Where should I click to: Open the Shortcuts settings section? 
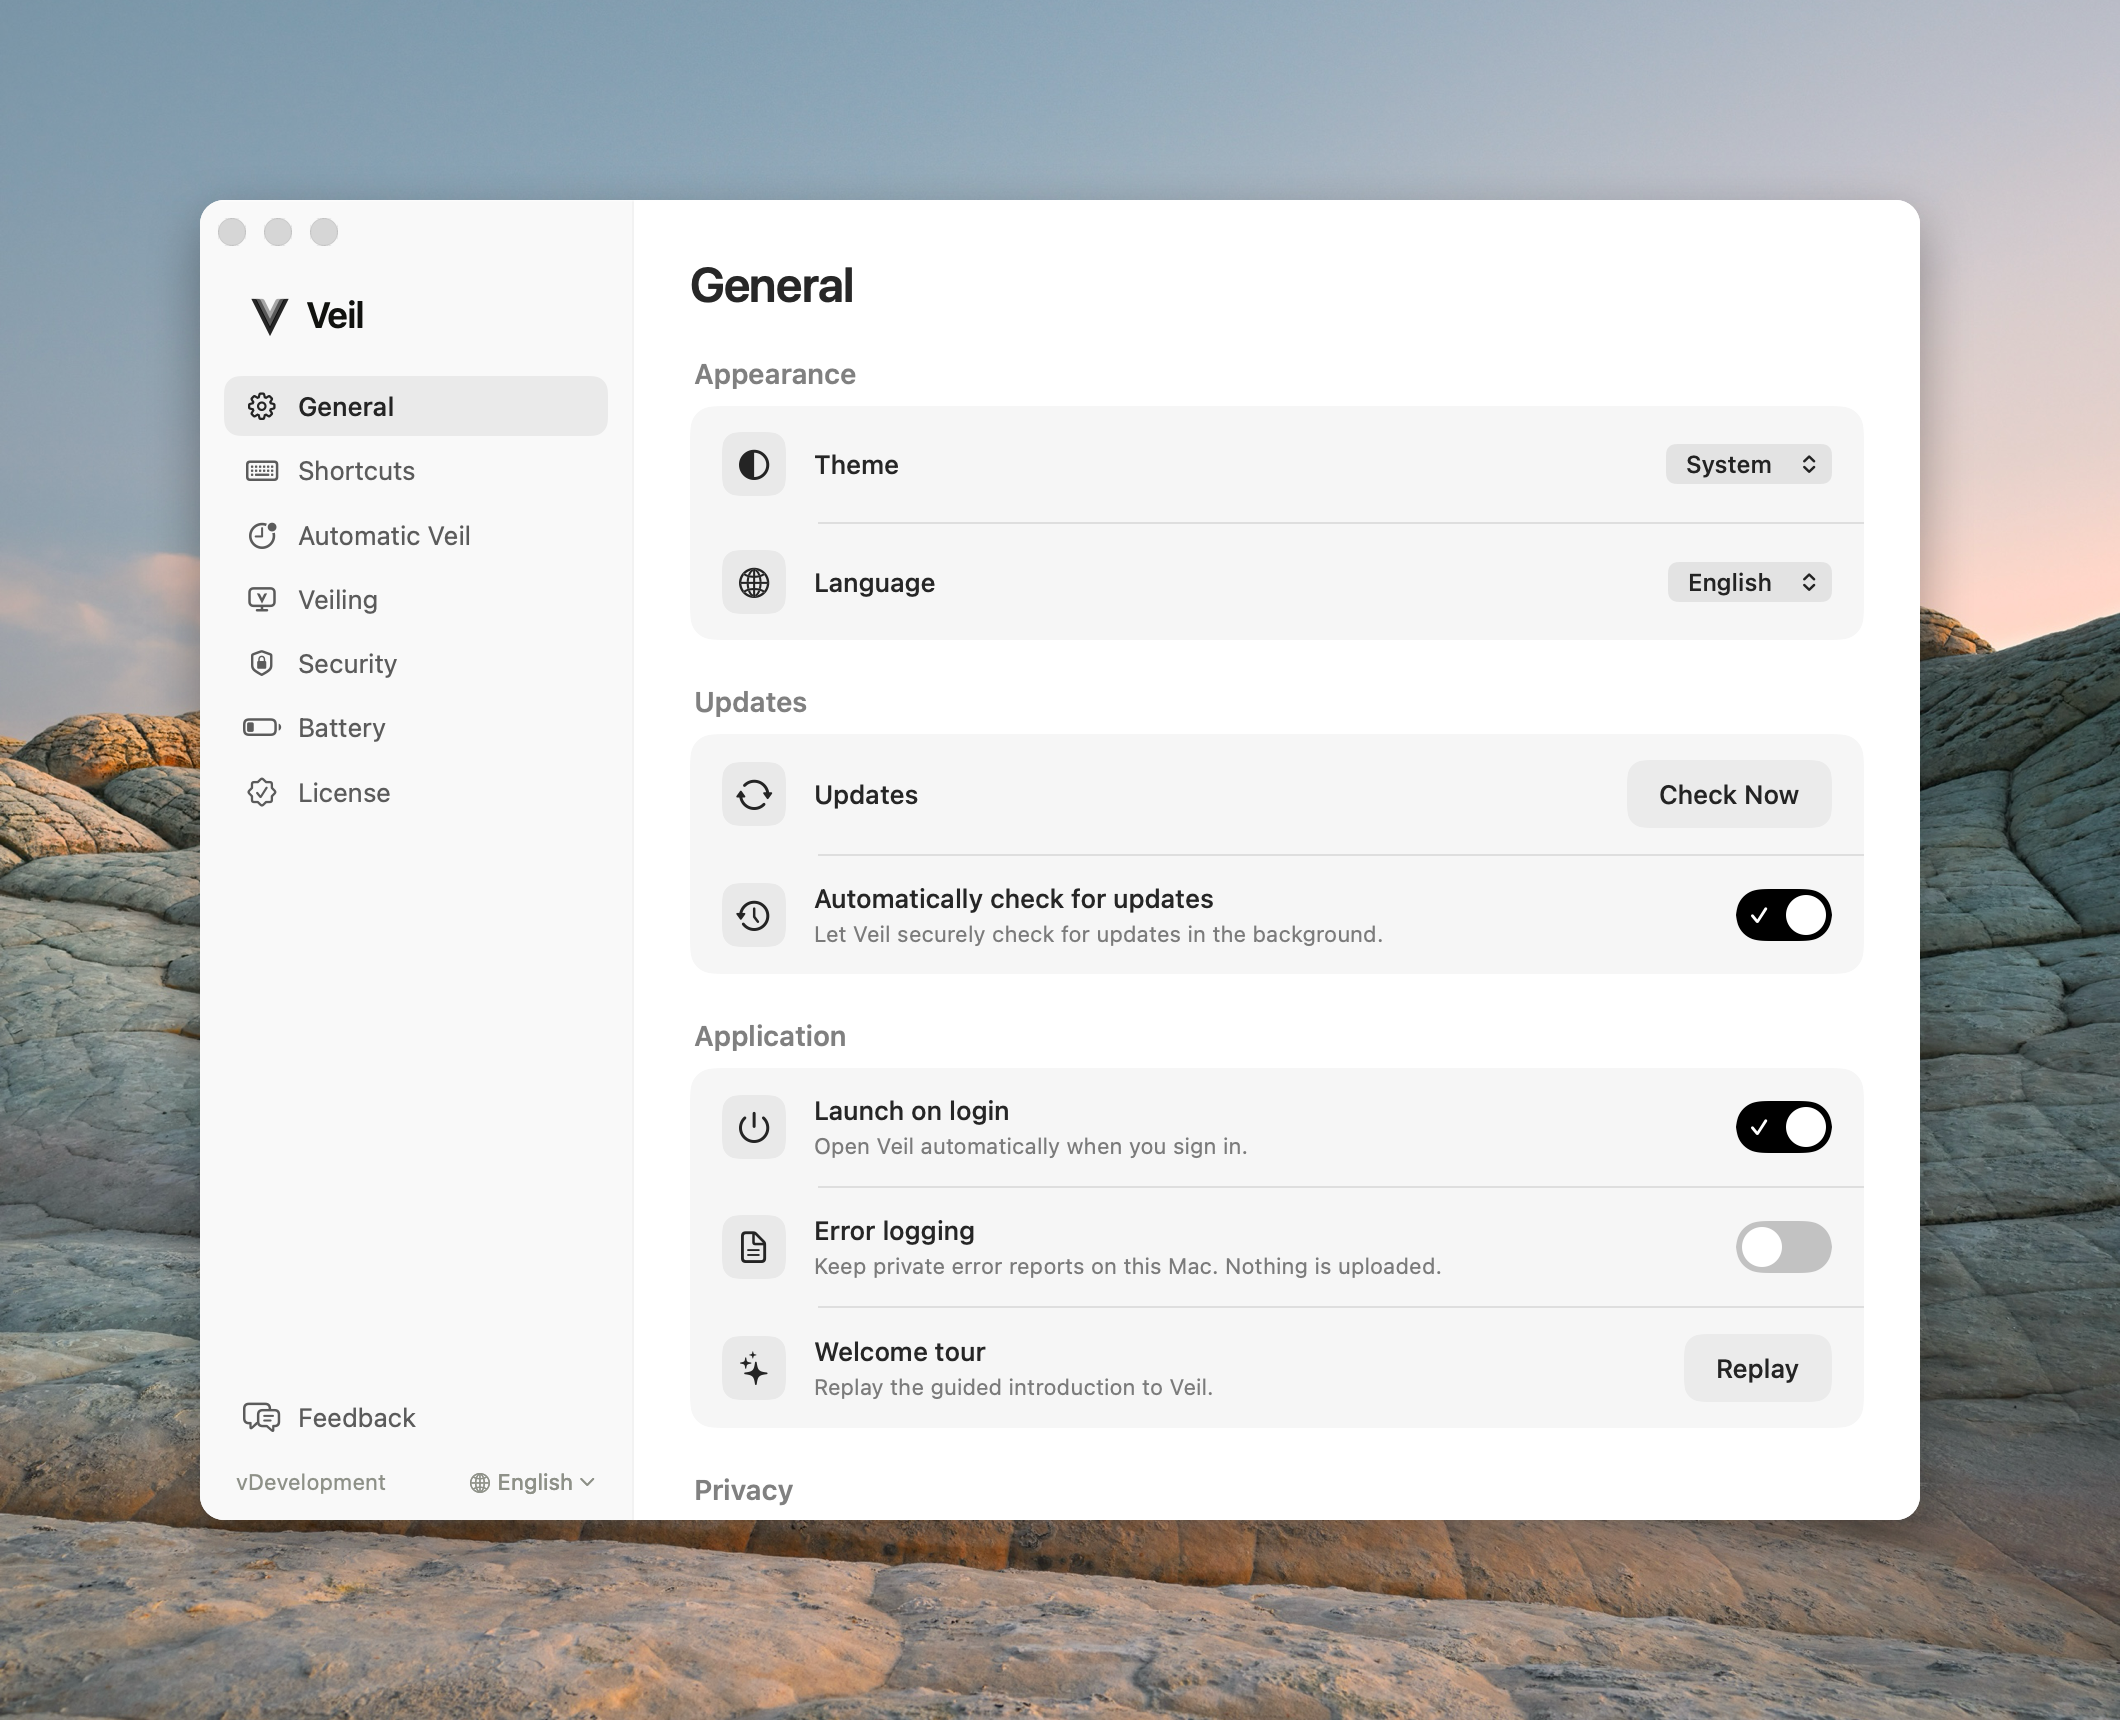tap(416, 470)
